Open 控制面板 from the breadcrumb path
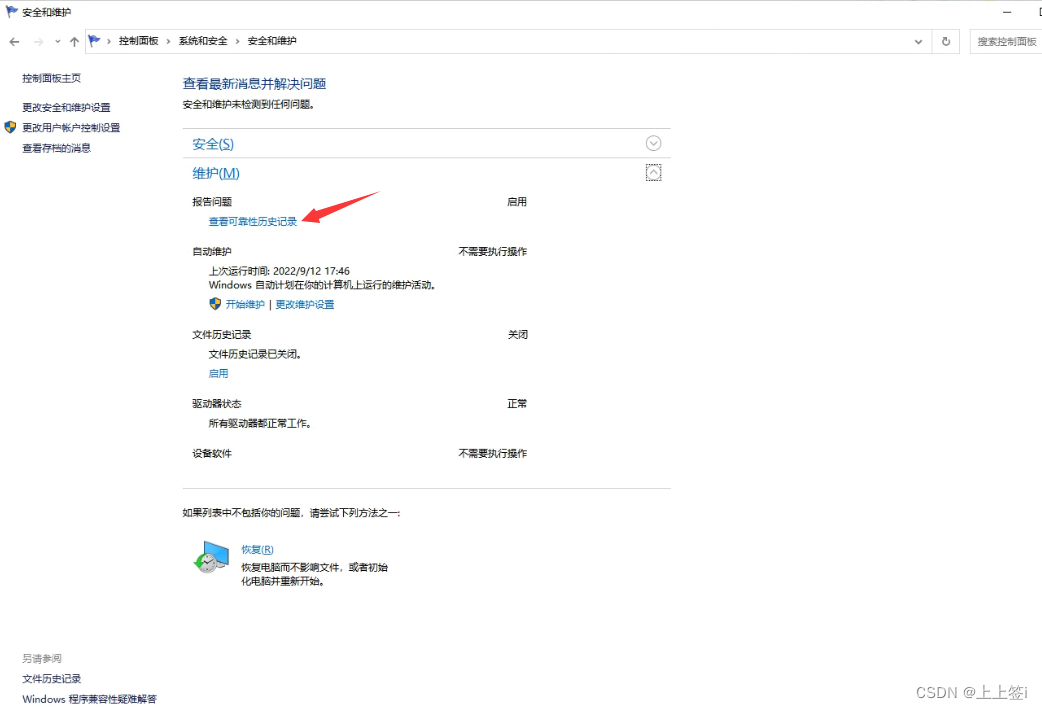Screen dimensions: 1042x709 [x=137, y=41]
